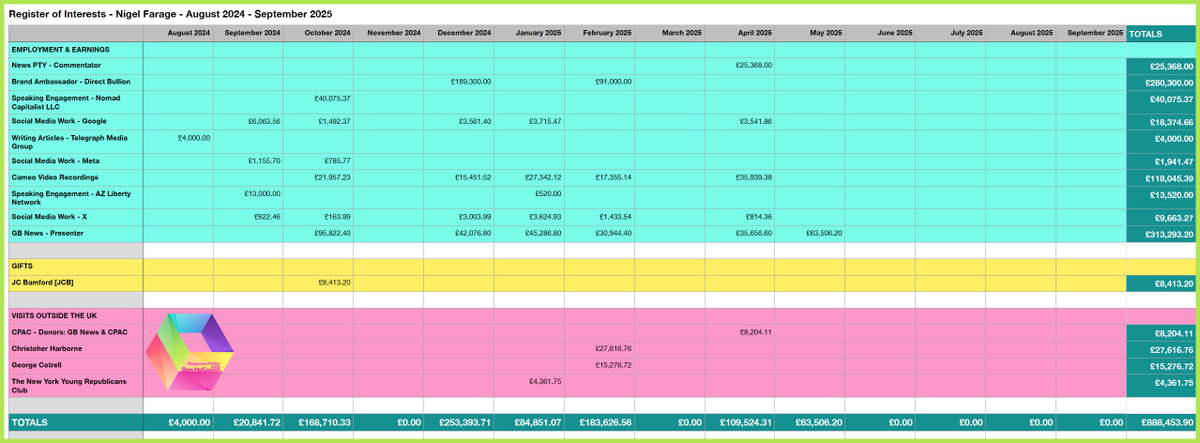
Task: Click the '£520.00' AZ Liberty January cell
Action: [x=548, y=193]
